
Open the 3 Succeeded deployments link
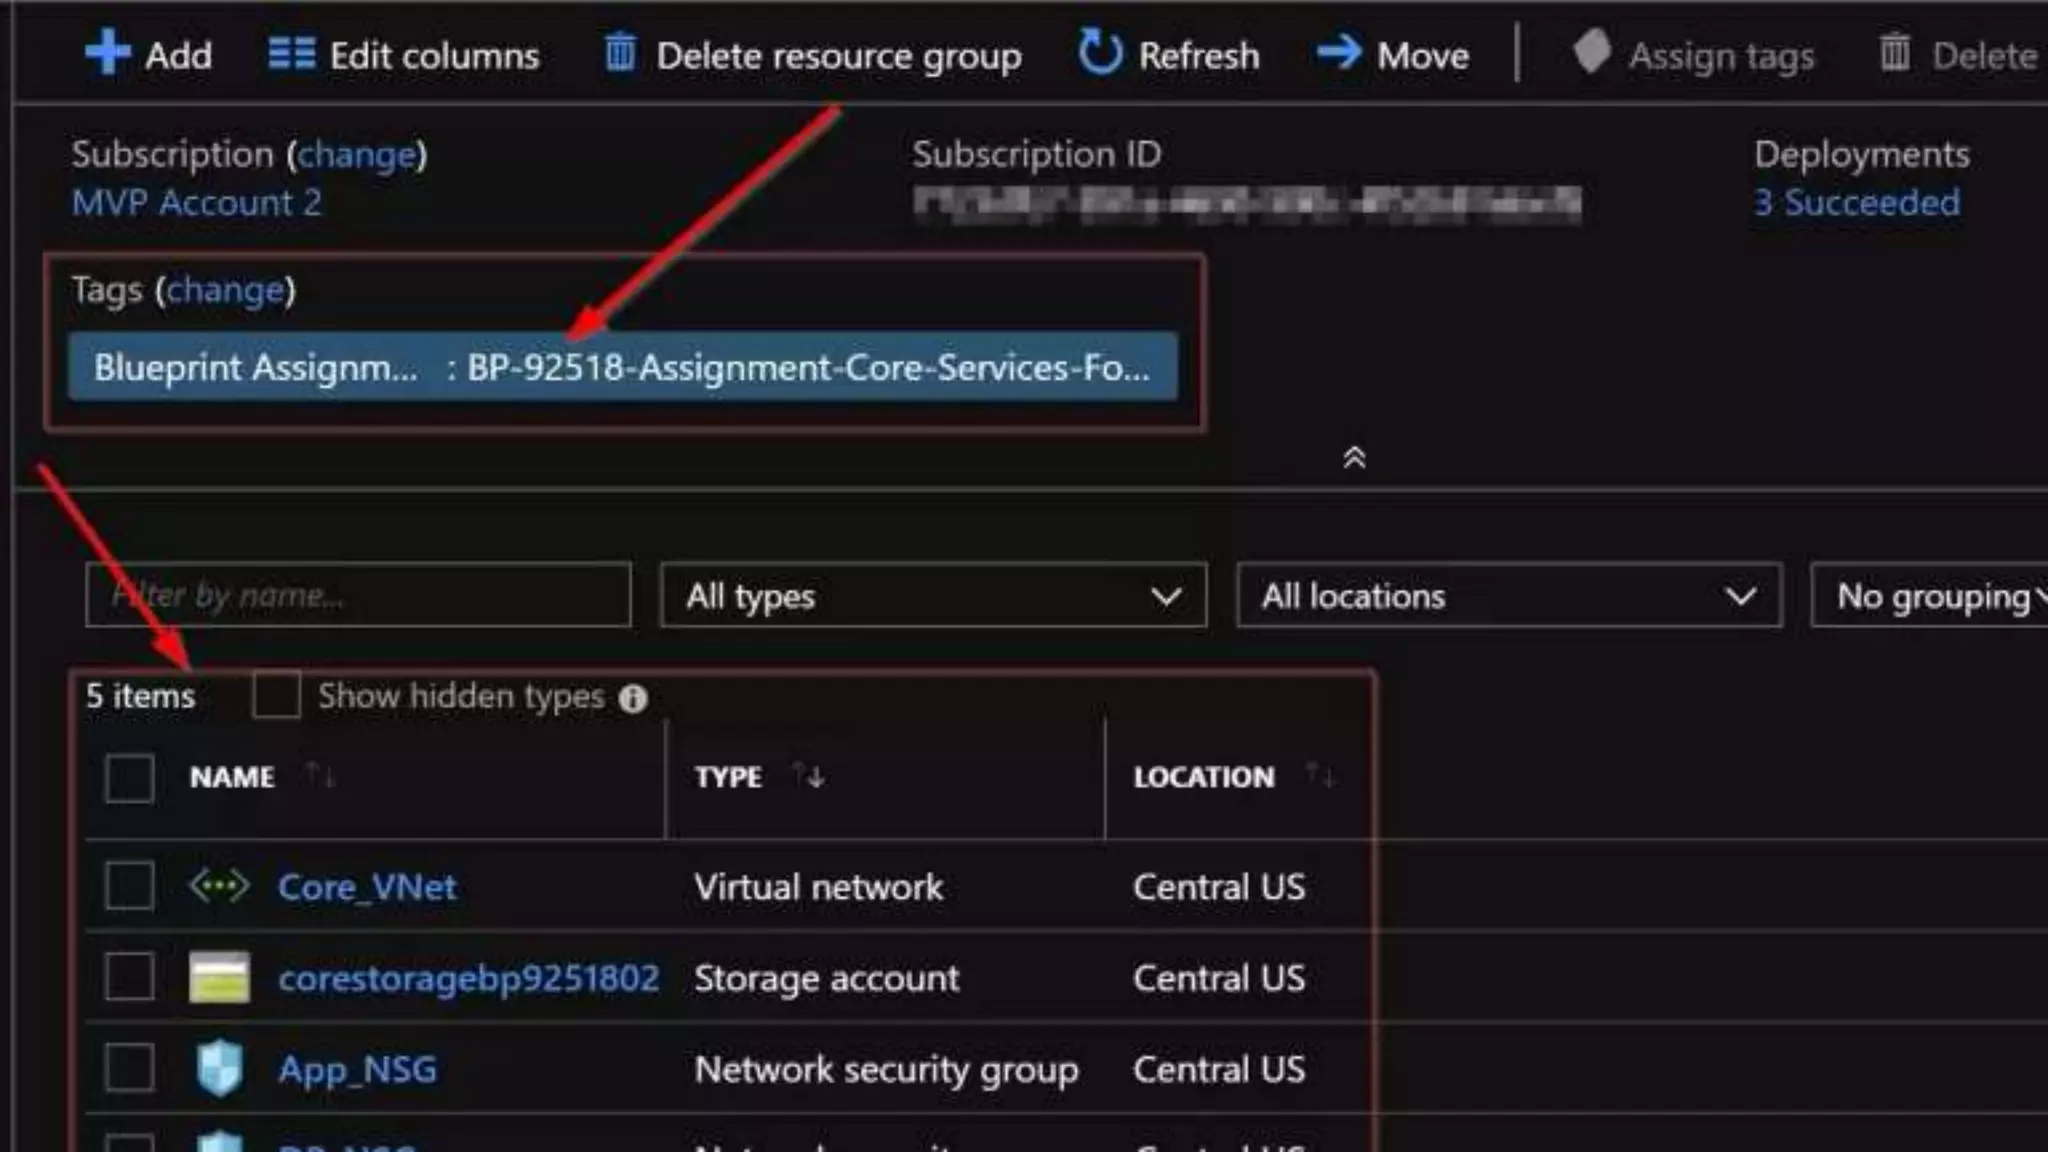[x=1856, y=203]
